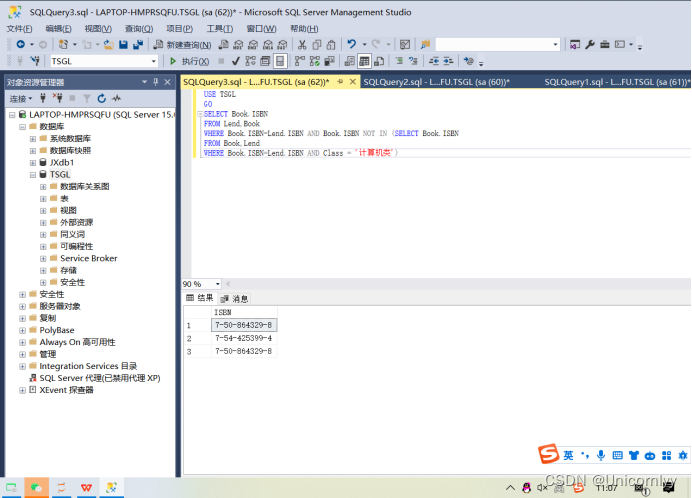Click the Parse checkmark icon
692x498 pixels.
[x=236, y=61]
